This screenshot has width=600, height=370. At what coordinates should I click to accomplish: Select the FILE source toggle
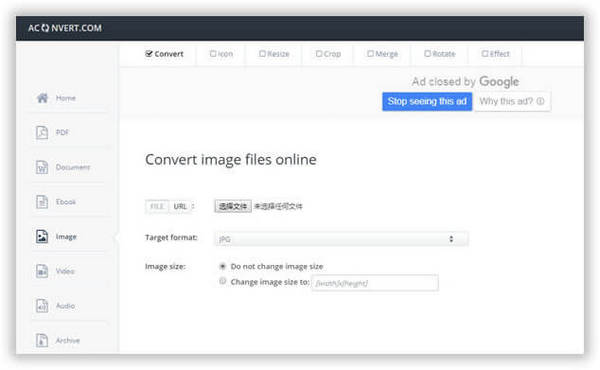point(157,206)
